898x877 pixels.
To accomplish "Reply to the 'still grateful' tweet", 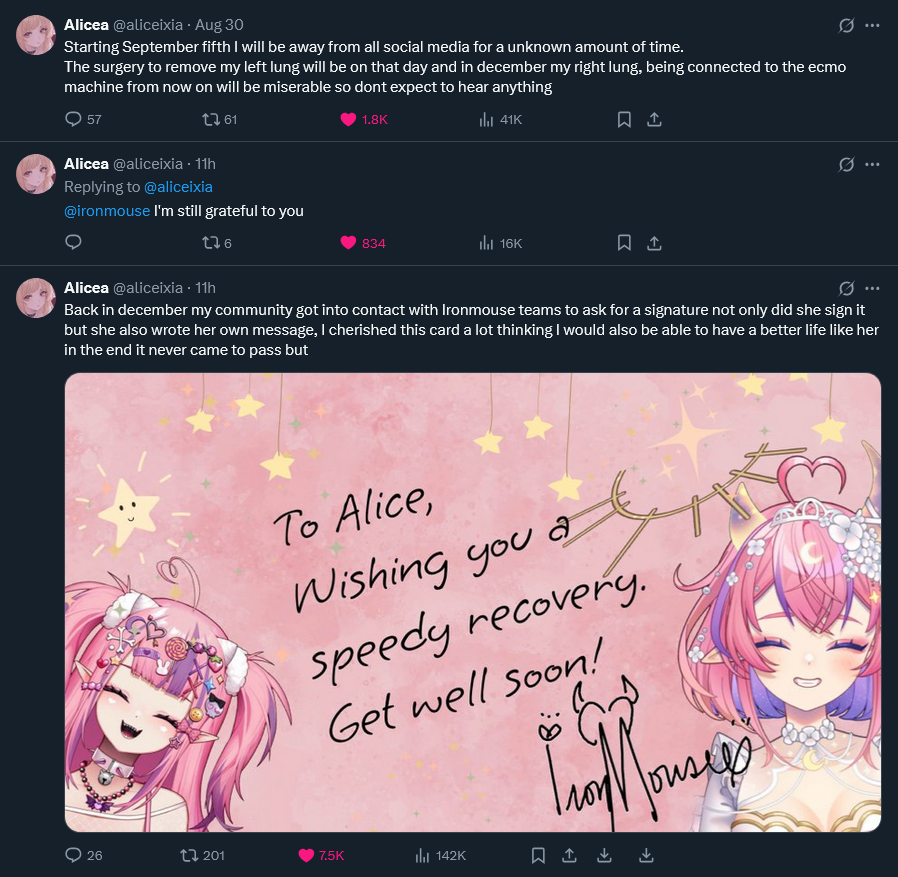I will [x=73, y=242].
